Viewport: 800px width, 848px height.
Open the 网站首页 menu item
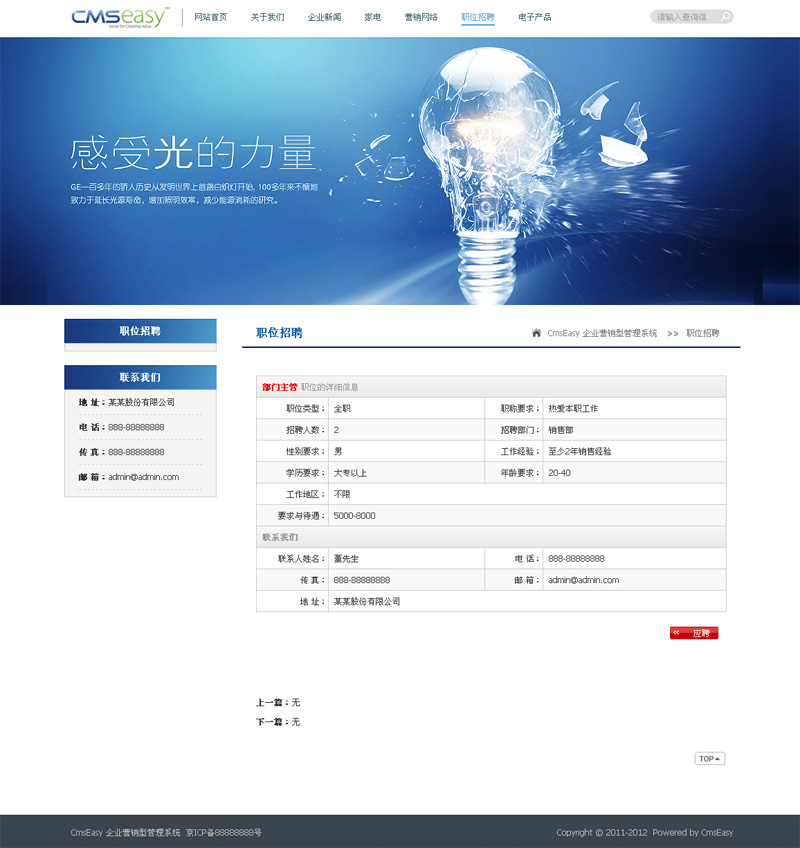(x=210, y=17)
